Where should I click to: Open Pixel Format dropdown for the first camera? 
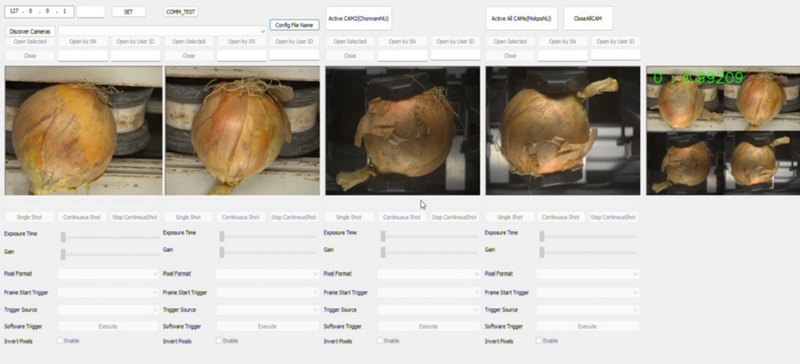pos(108,274)
